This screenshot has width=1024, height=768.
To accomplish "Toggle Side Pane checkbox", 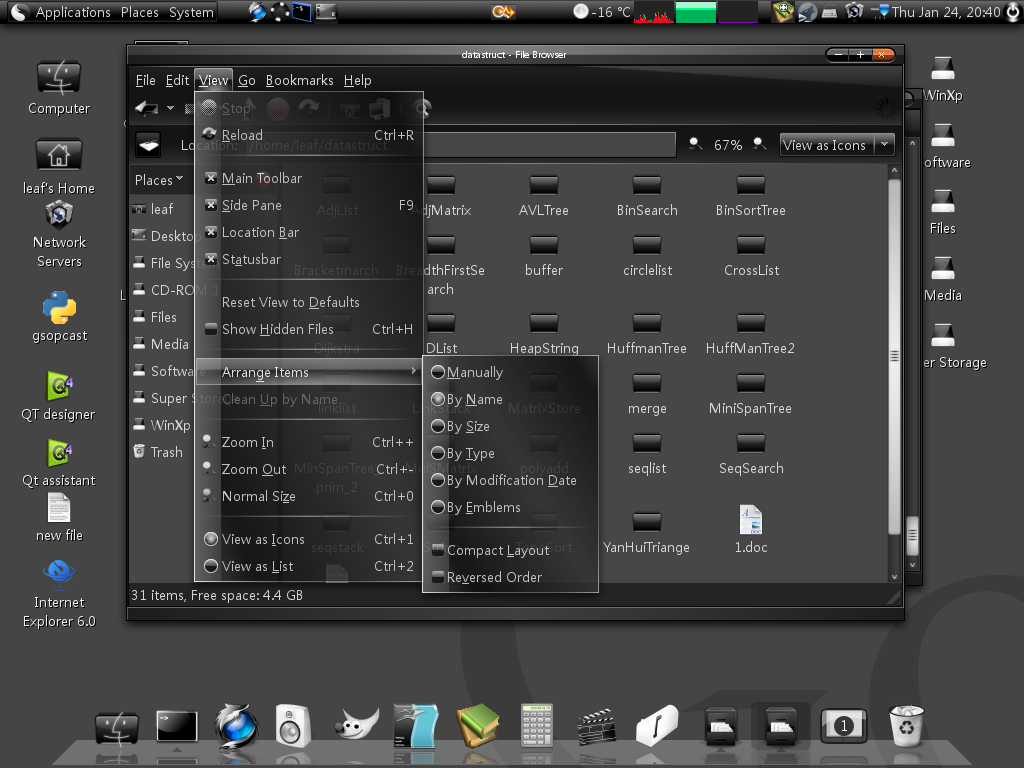I will click(210, 205).
